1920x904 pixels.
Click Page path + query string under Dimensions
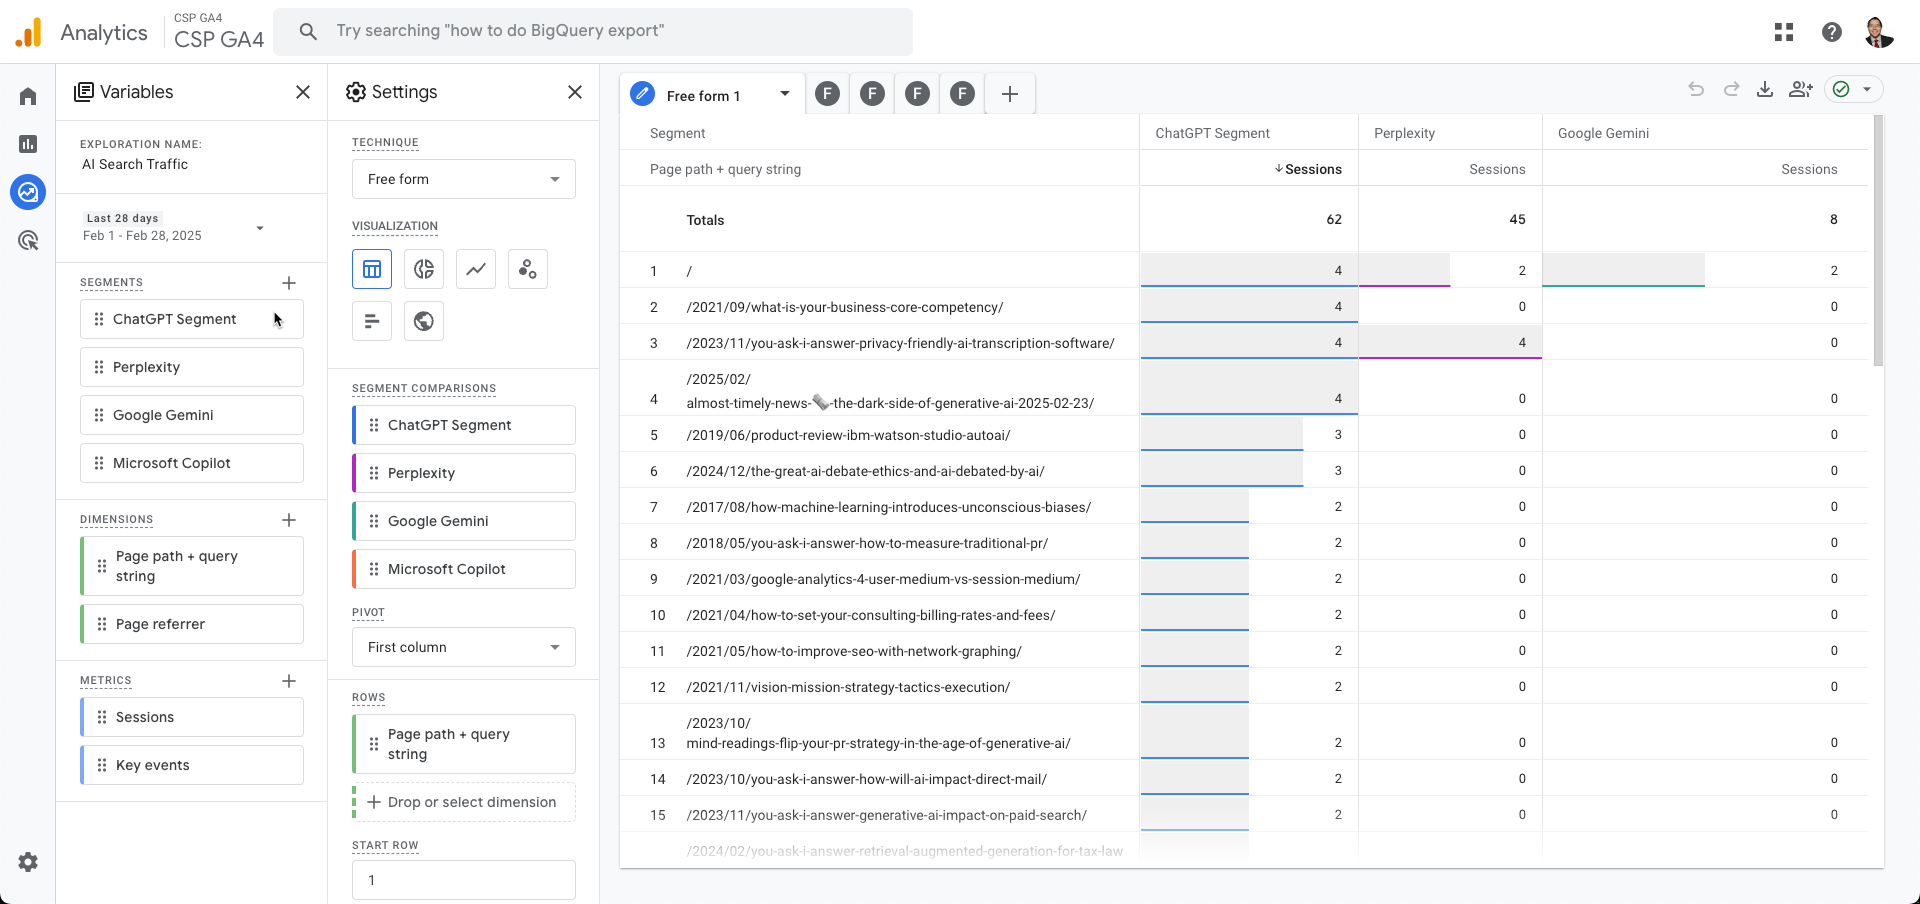(x=192, y=566)
